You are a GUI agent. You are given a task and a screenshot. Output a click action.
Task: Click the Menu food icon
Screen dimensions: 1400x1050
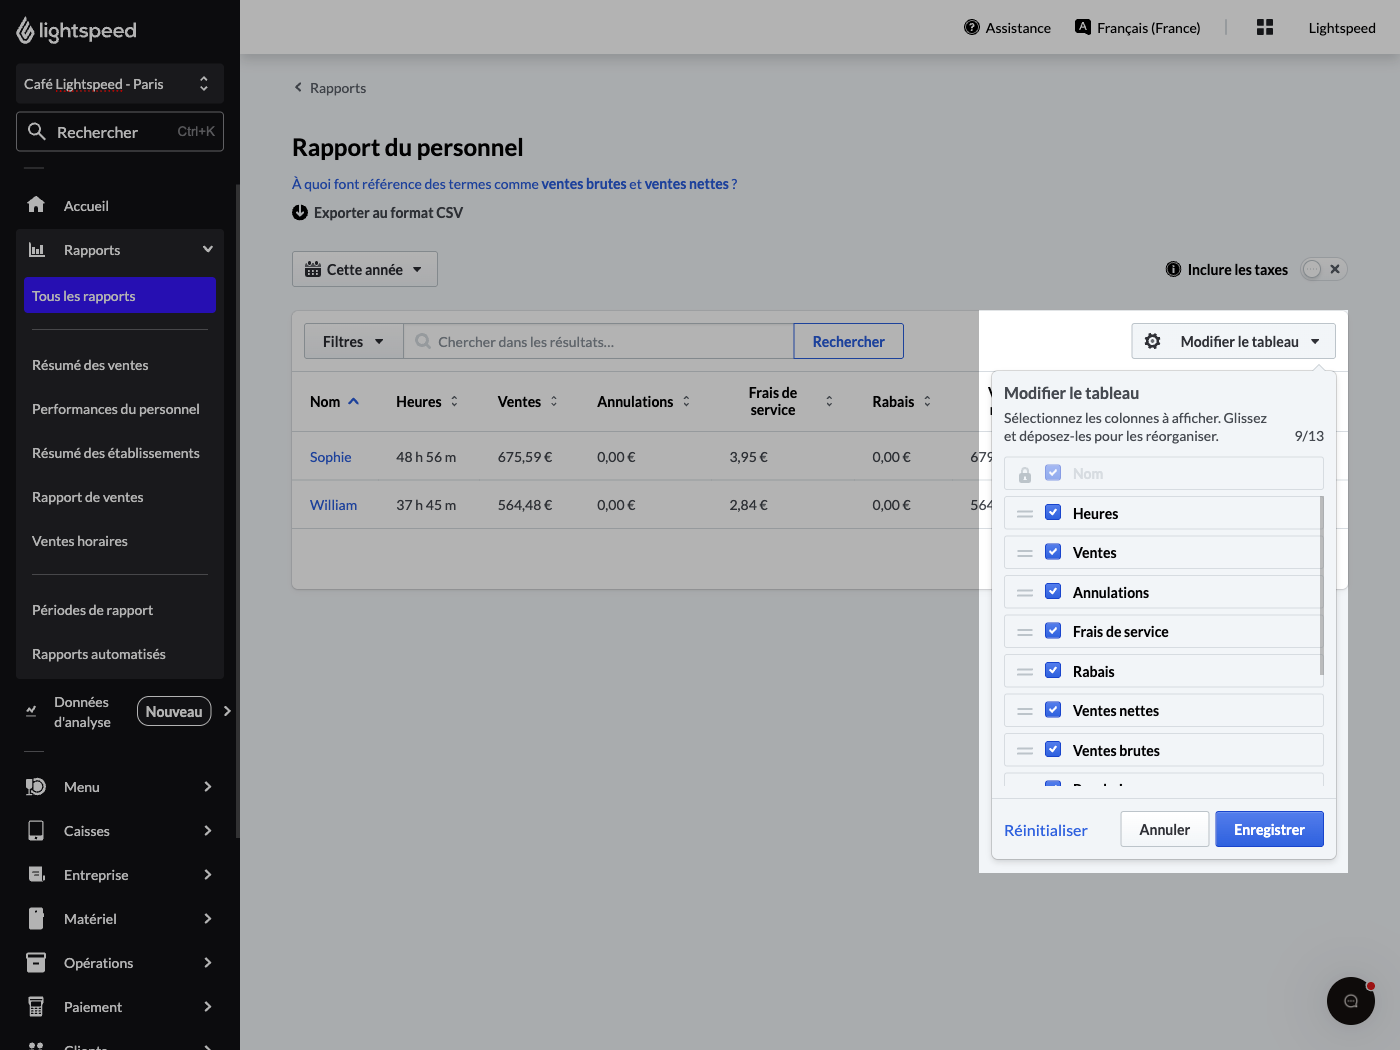[x=36, y=787]
